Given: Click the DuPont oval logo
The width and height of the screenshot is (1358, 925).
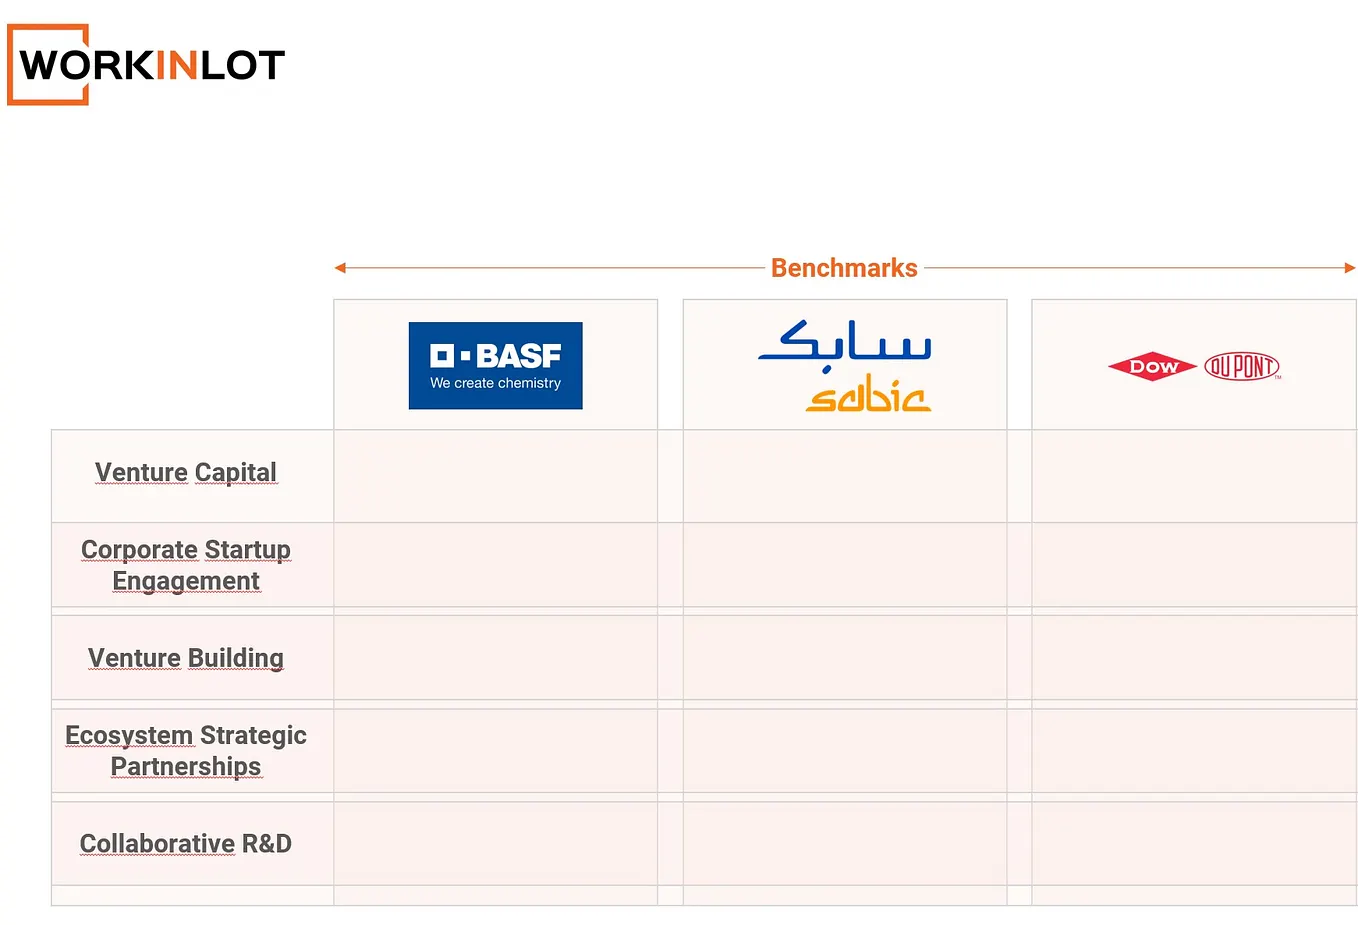Looking at the screenshot, I should (1242, 367).
